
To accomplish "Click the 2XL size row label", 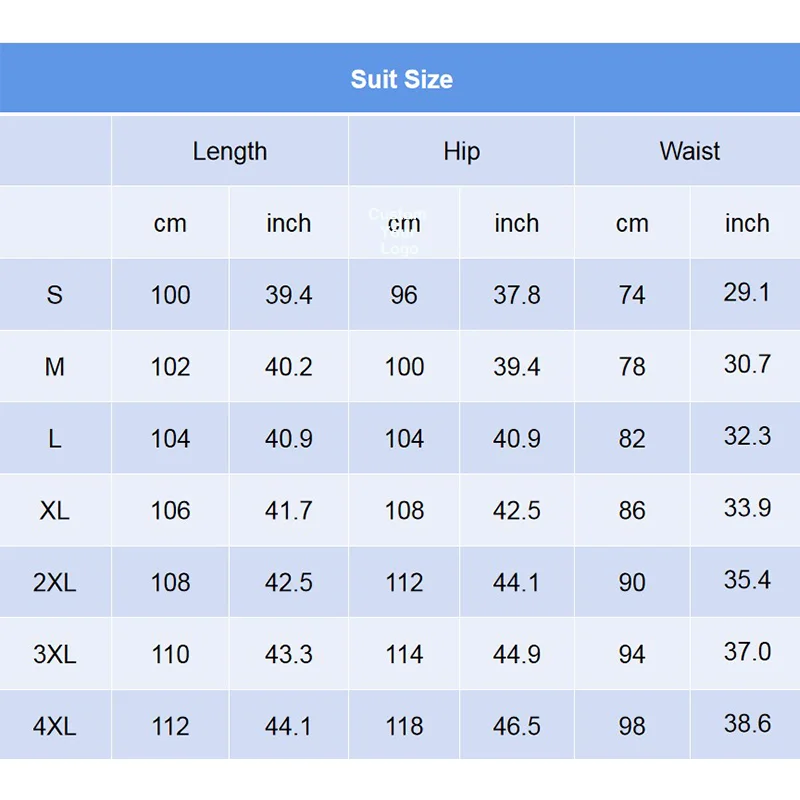I will [55, 582].
